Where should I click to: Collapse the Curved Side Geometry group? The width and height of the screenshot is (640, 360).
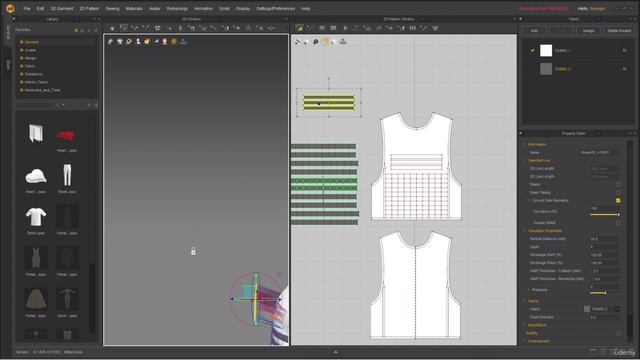[529, 200]
